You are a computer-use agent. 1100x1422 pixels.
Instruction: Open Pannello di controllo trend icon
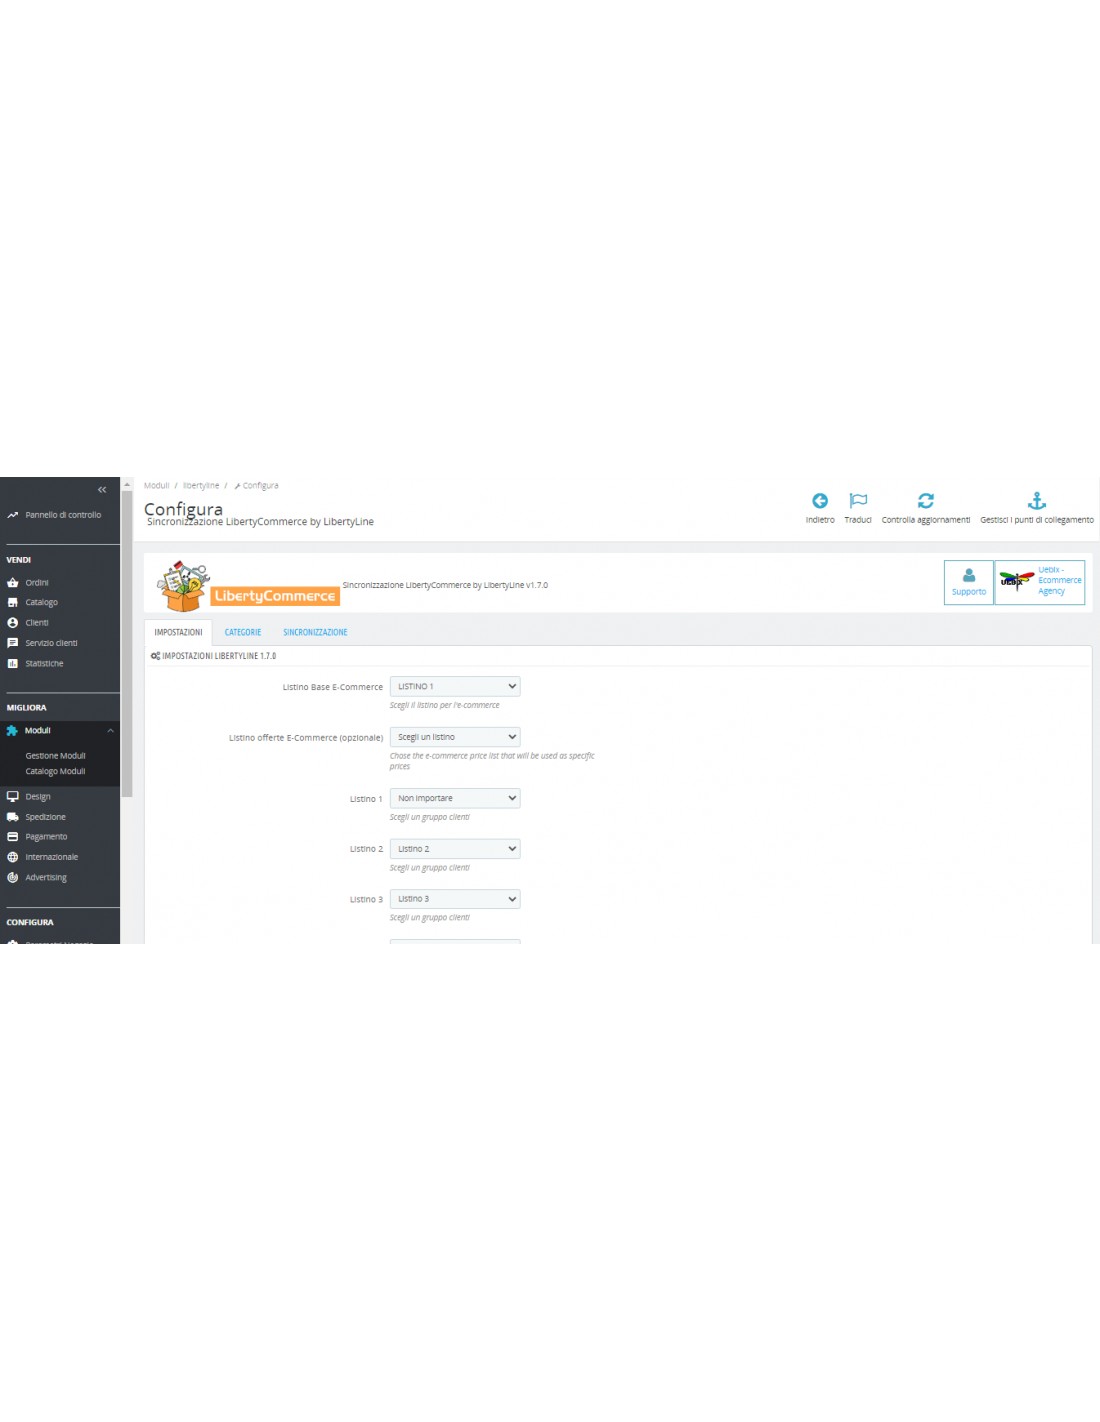tap(12, 515)
